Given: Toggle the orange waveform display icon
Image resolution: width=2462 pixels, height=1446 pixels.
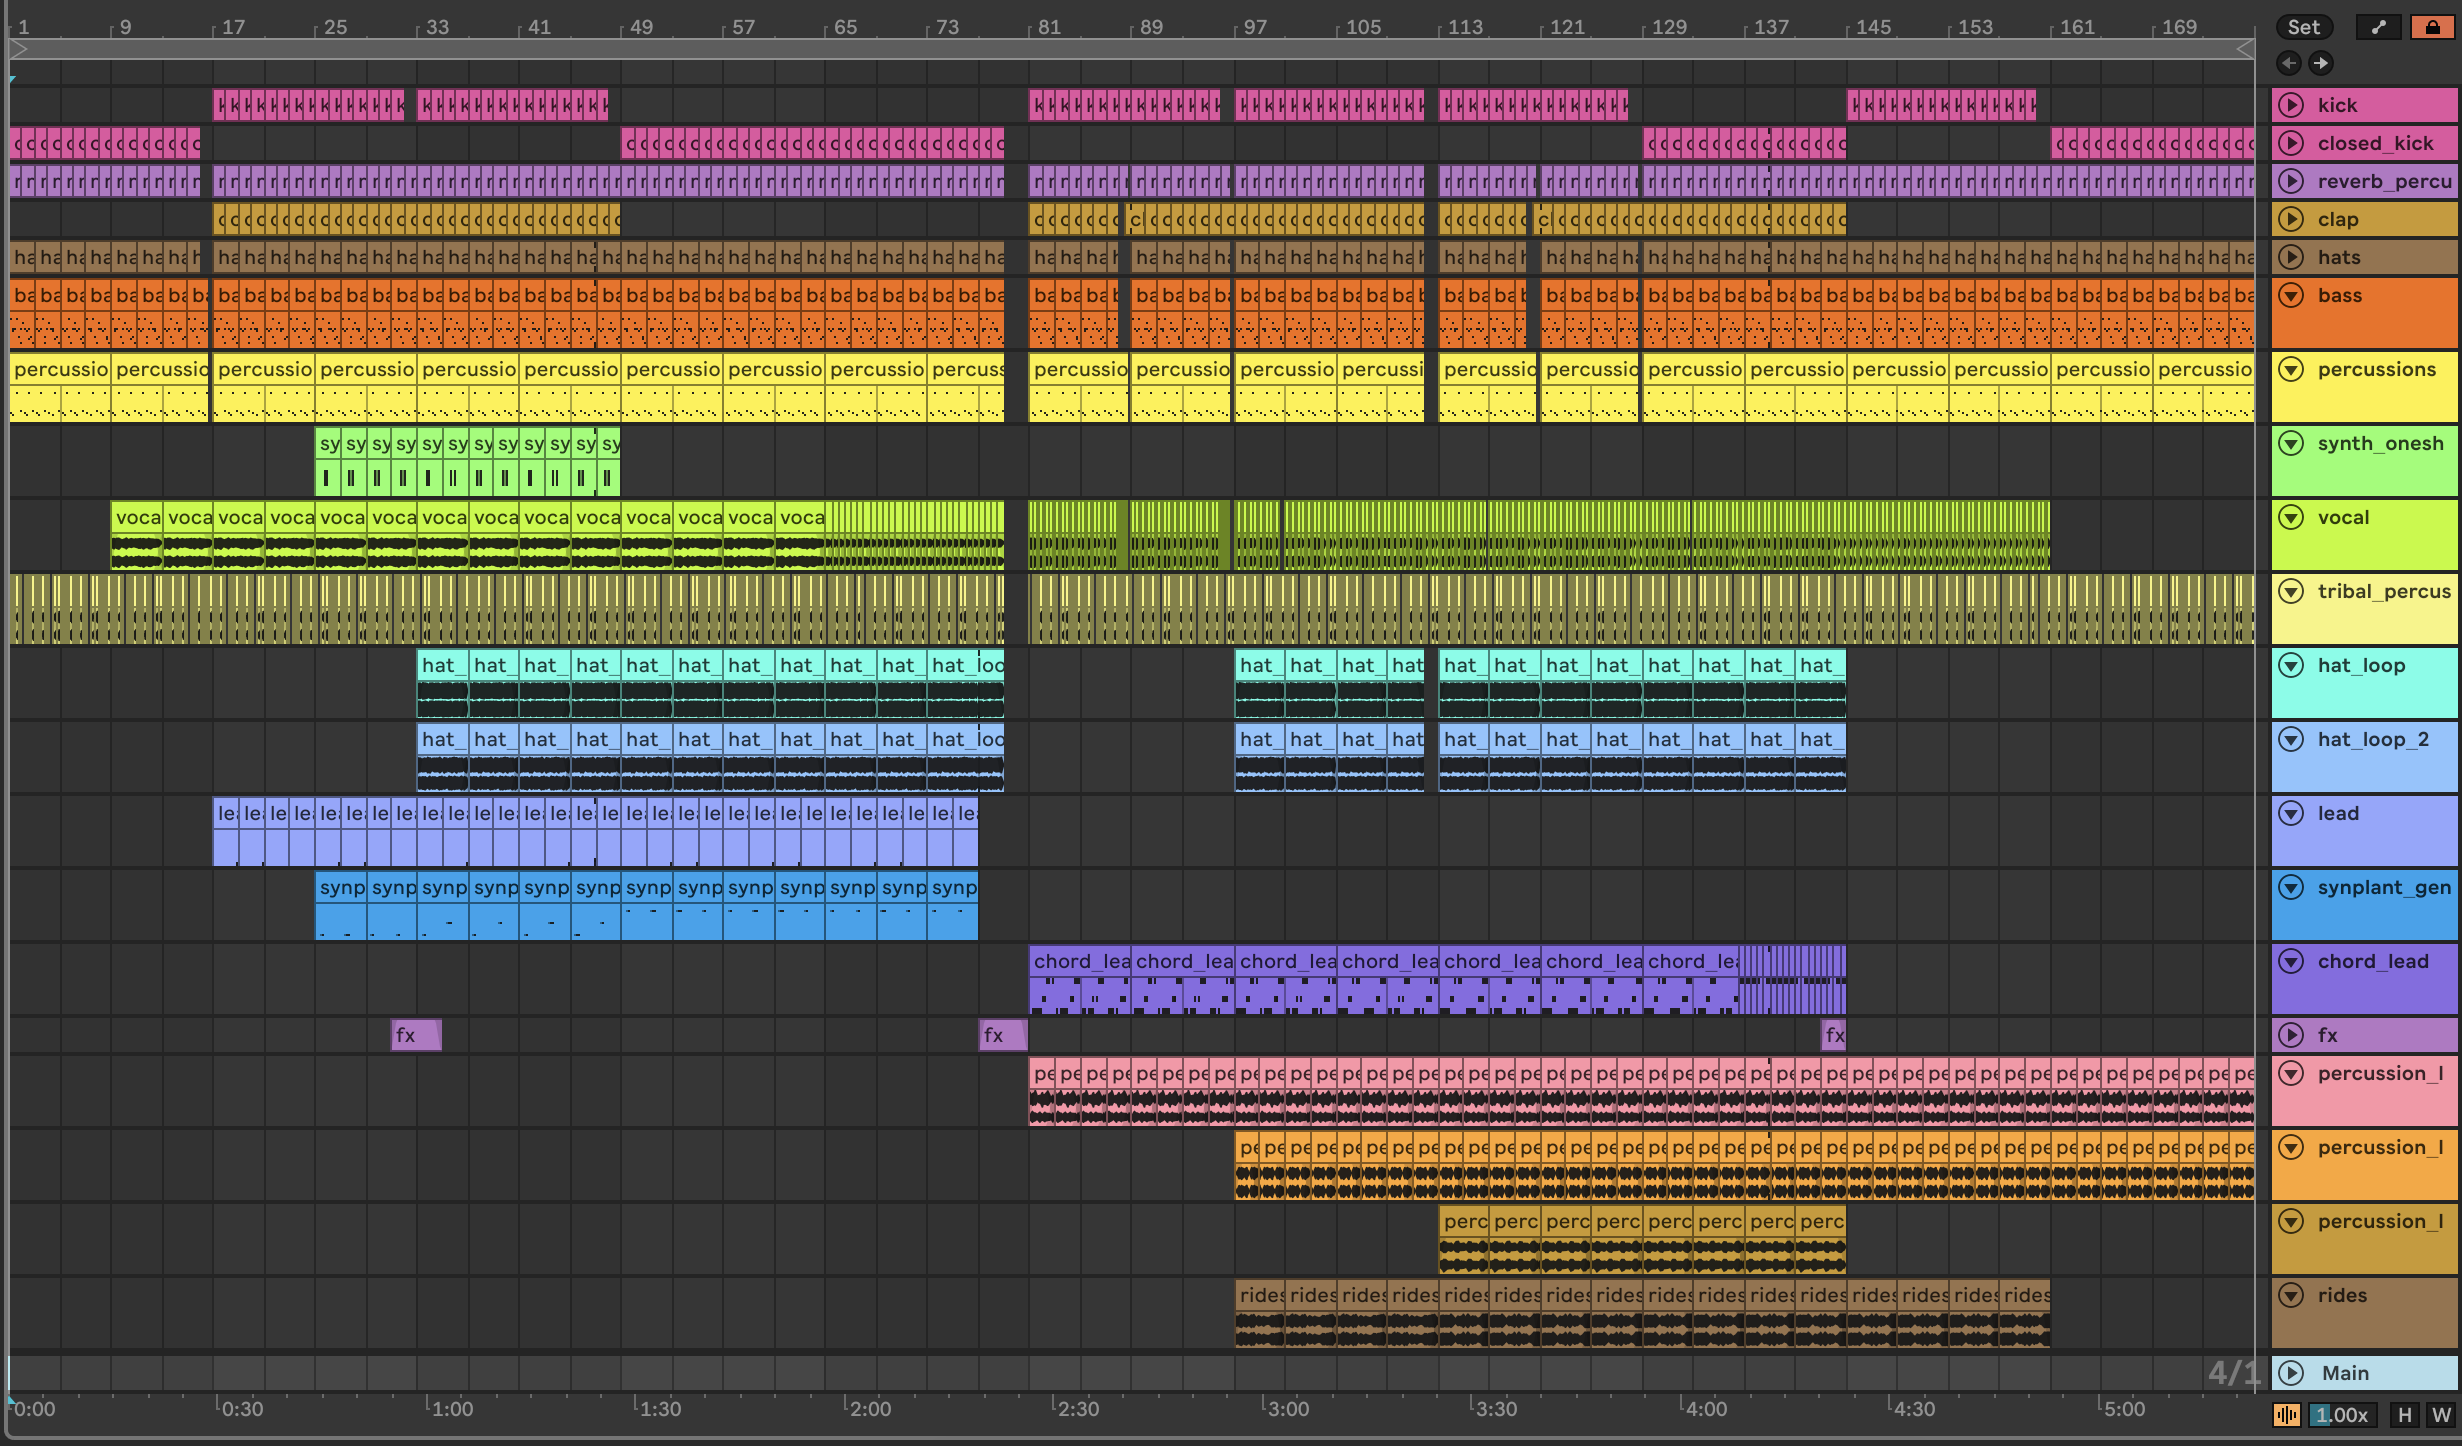Looking at the screenshot, I should (x=2287, y=1414).
